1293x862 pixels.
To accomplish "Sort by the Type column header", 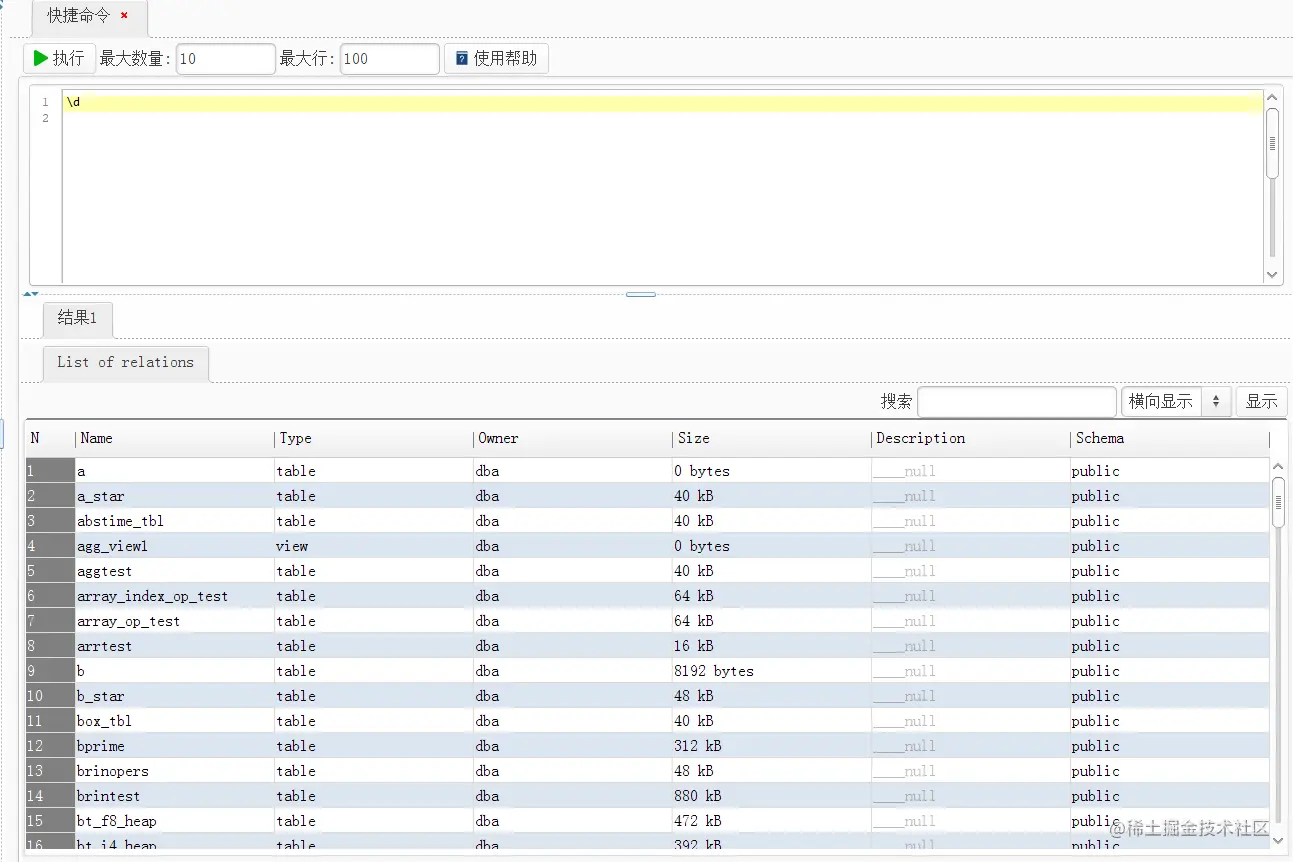I will [x=373, y=438].
